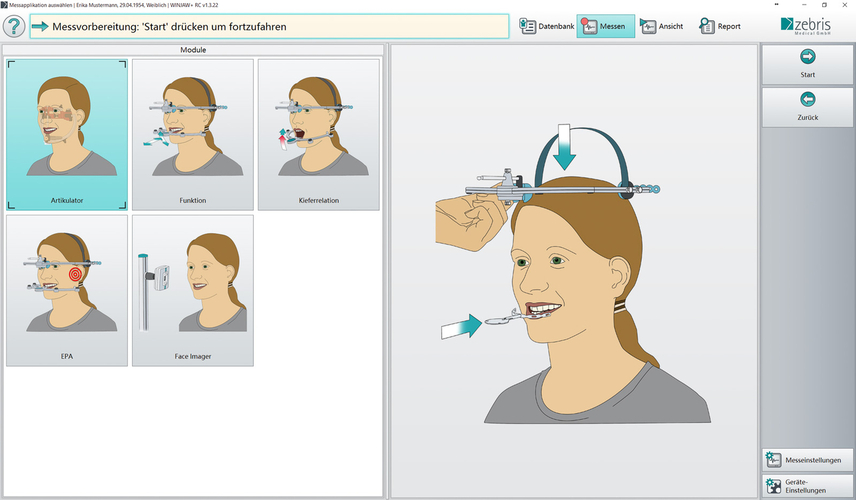The height and width of the screenshot is (500, 856).
Task: Open the Kieferrelation module
Action: 318,134
